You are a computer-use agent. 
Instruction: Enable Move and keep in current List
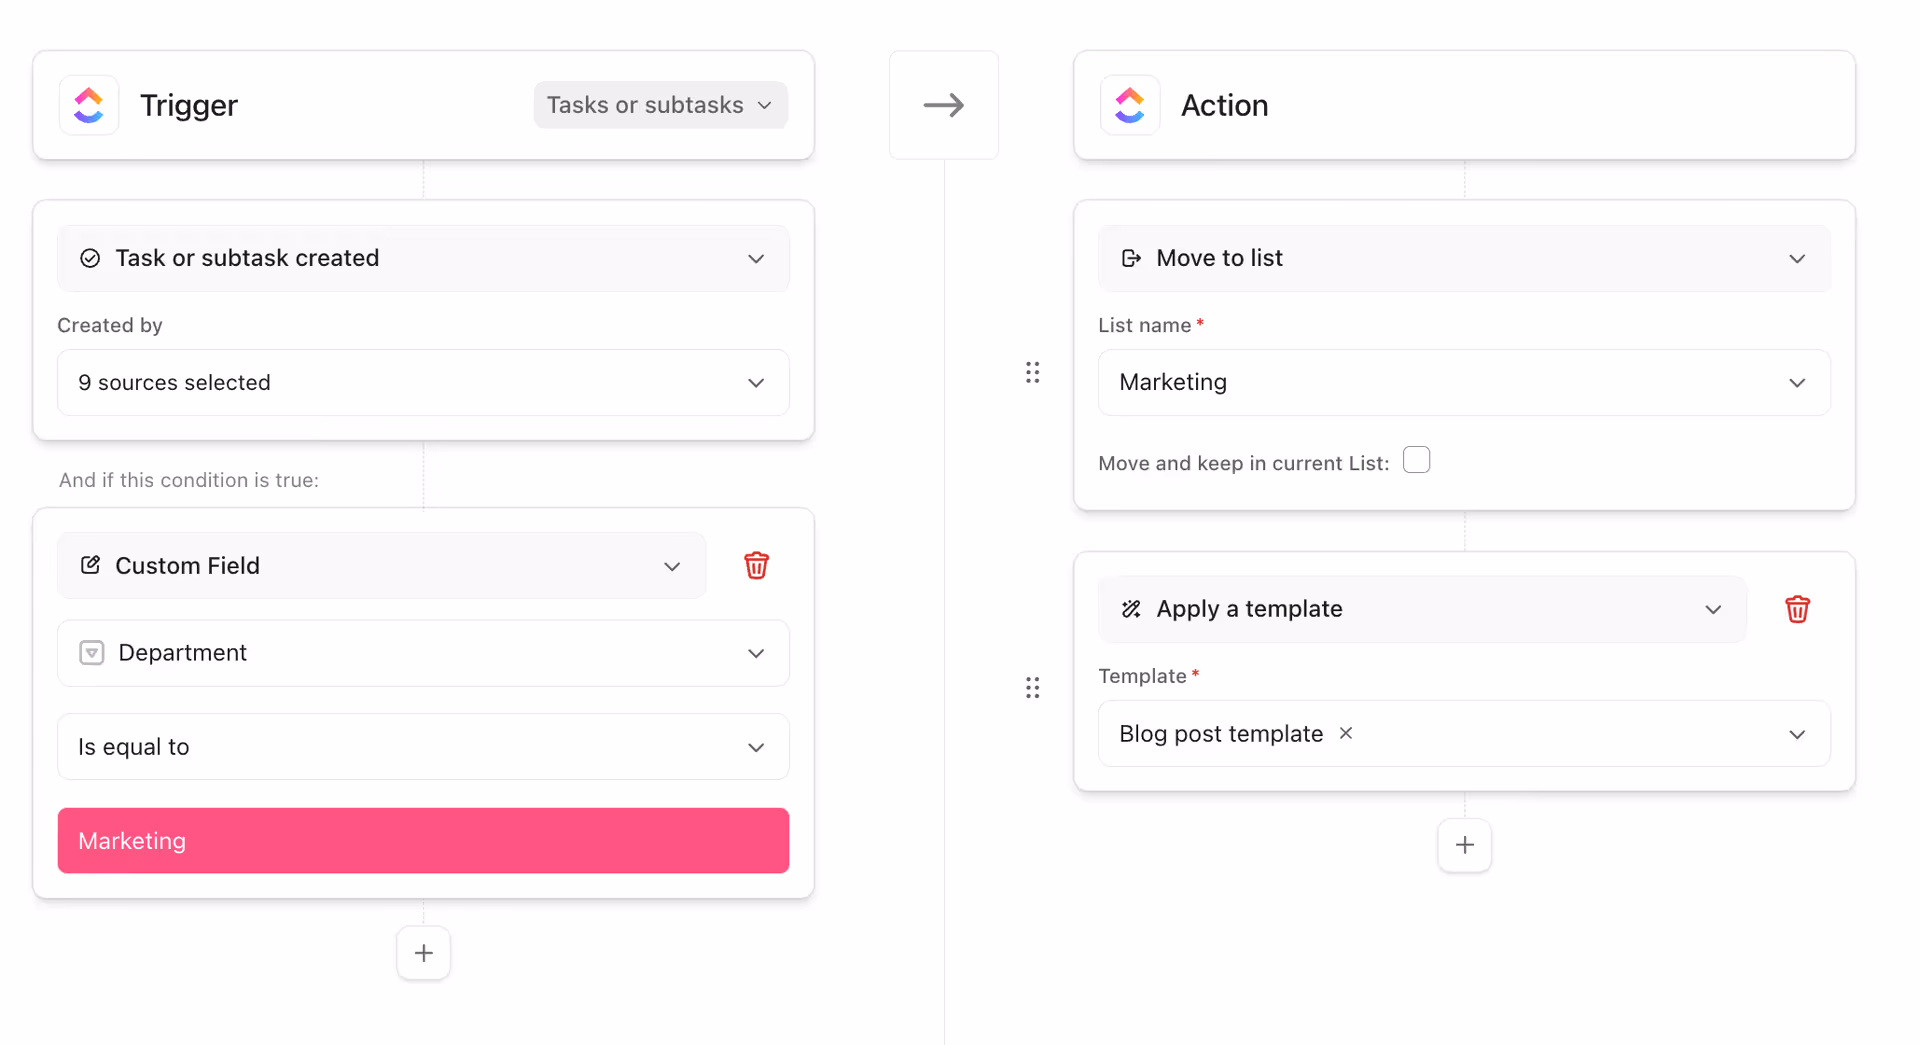pos(1416,460)
